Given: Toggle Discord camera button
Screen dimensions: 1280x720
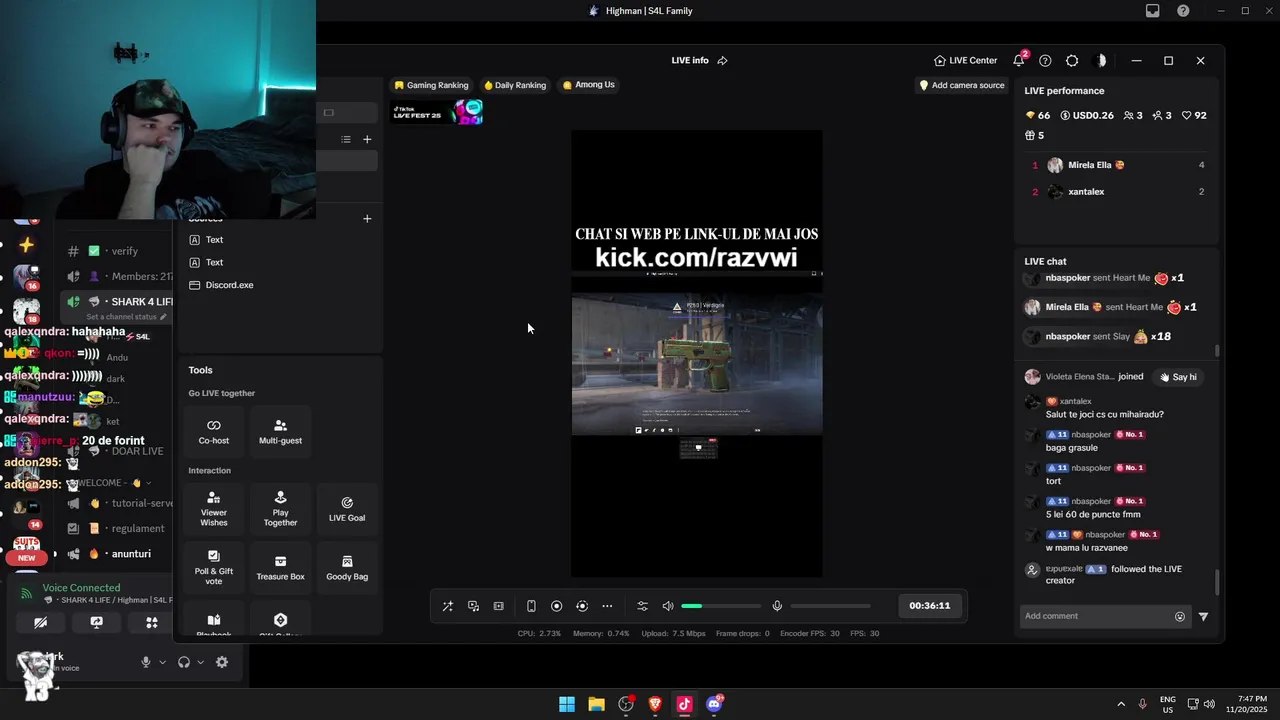Looking at the screenshot, I should click(41, 622).
